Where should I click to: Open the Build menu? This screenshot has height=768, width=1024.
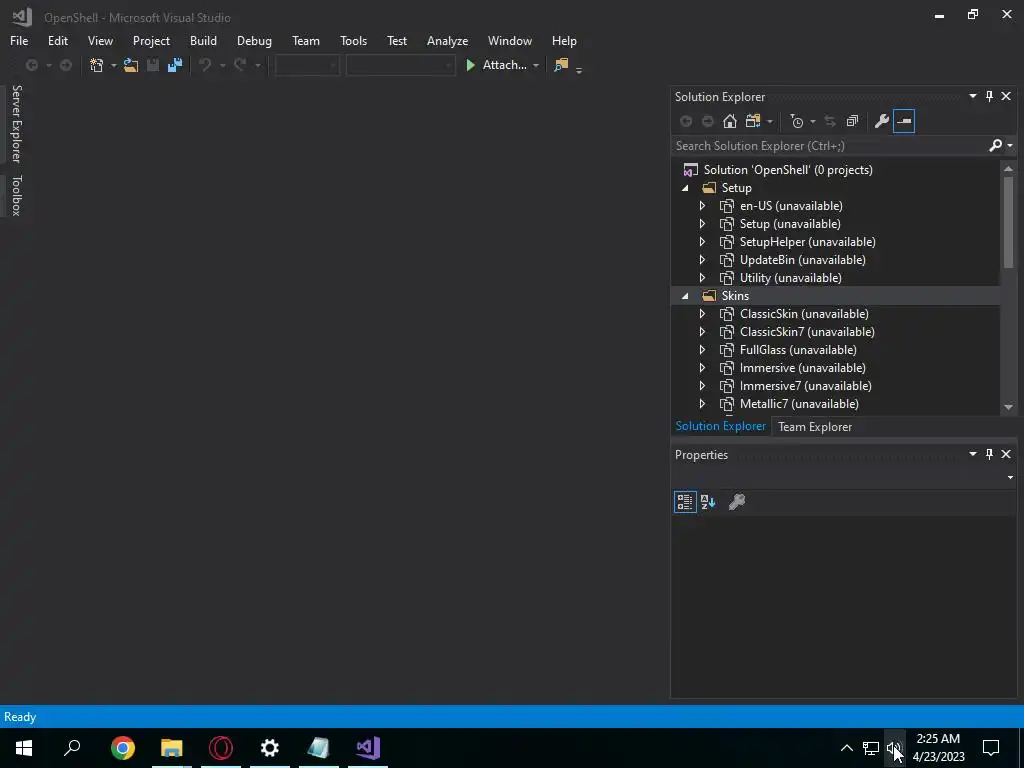pyautogui.click(x=203, y=40)
